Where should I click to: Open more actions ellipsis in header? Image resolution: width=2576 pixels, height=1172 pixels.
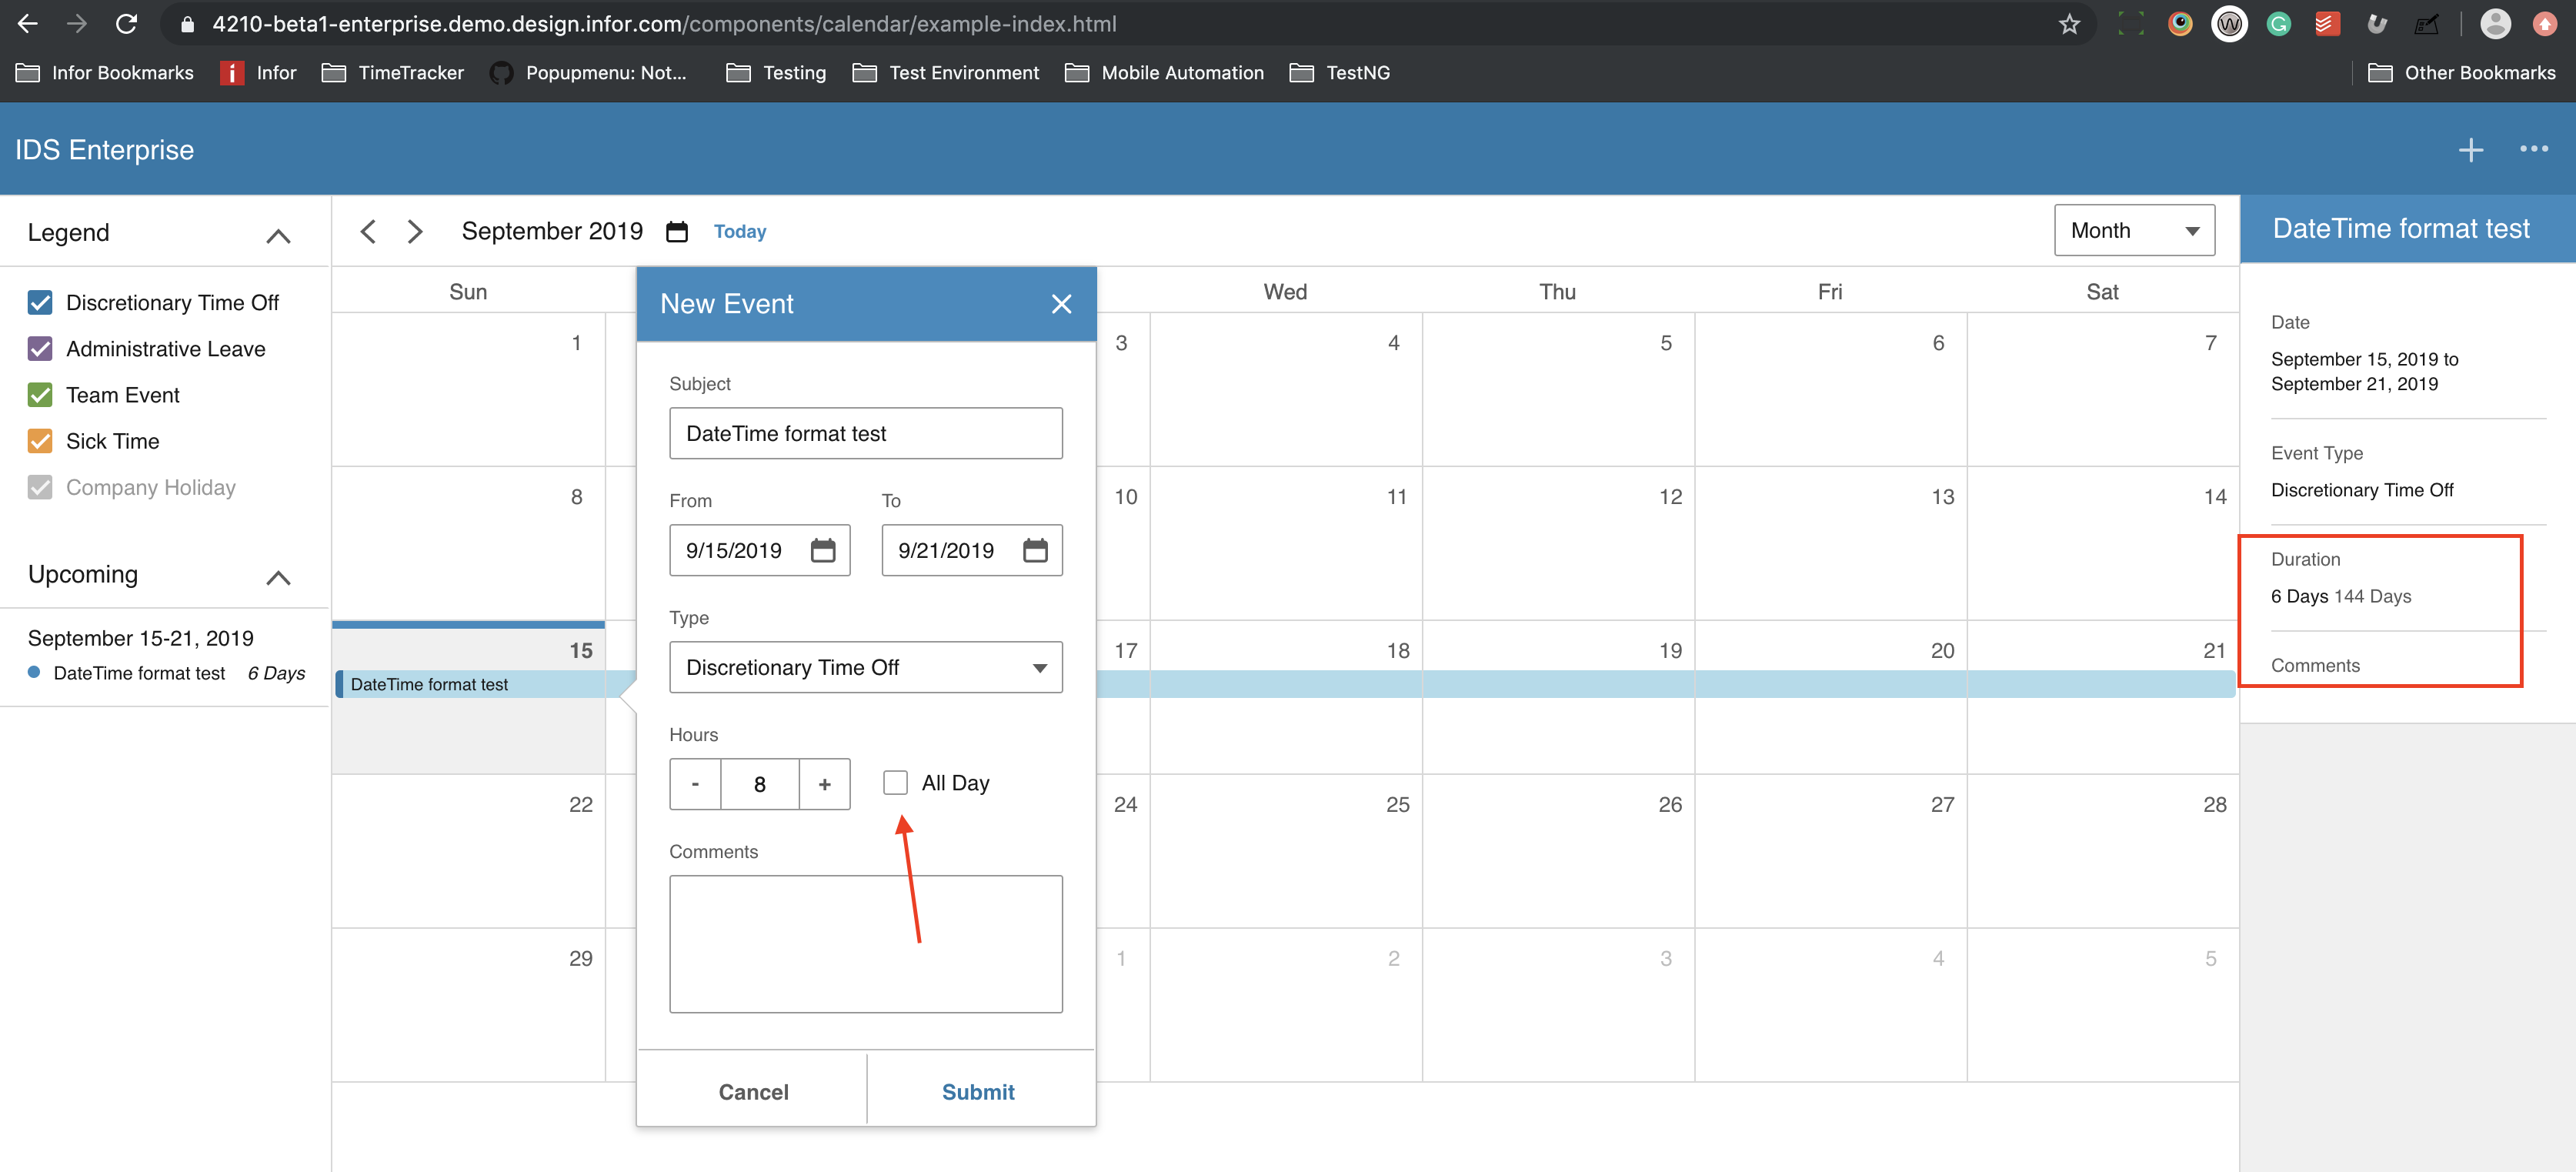(x=2533, y=149)
